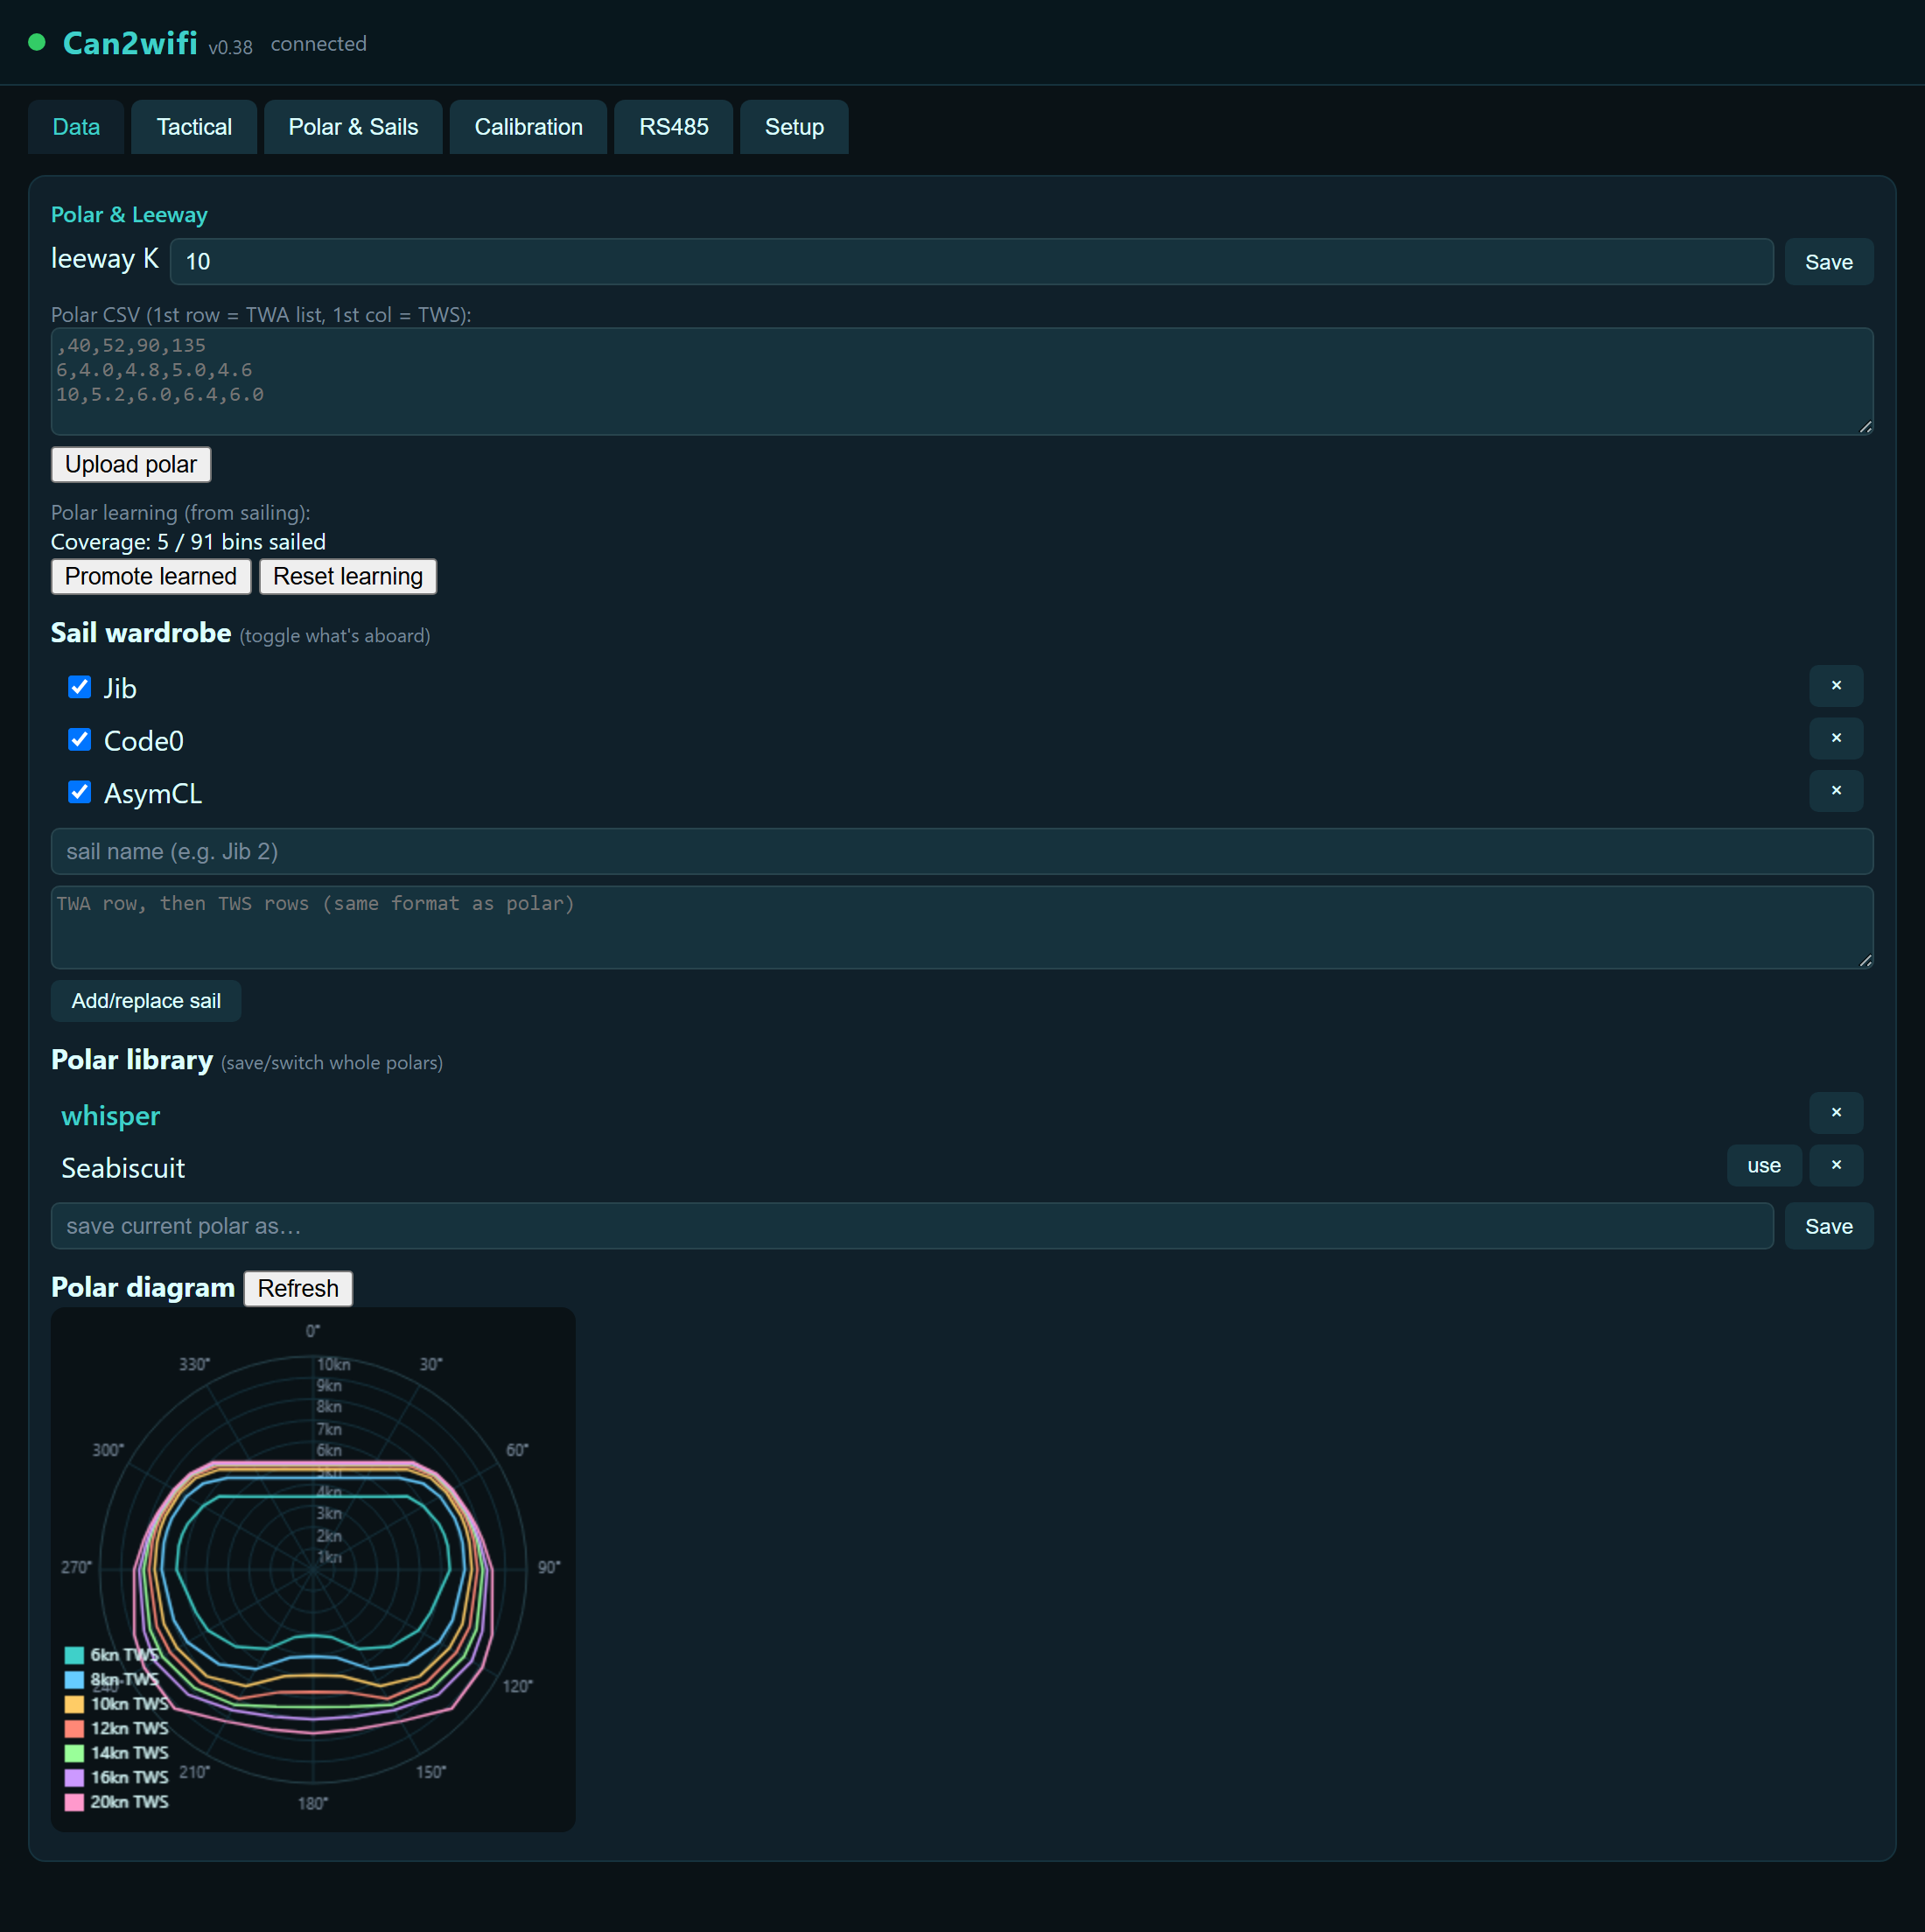Toggle the Code0 checkbox
Image resolution: width=1925 pixels, height=1932 pixels.
(79, 739)
